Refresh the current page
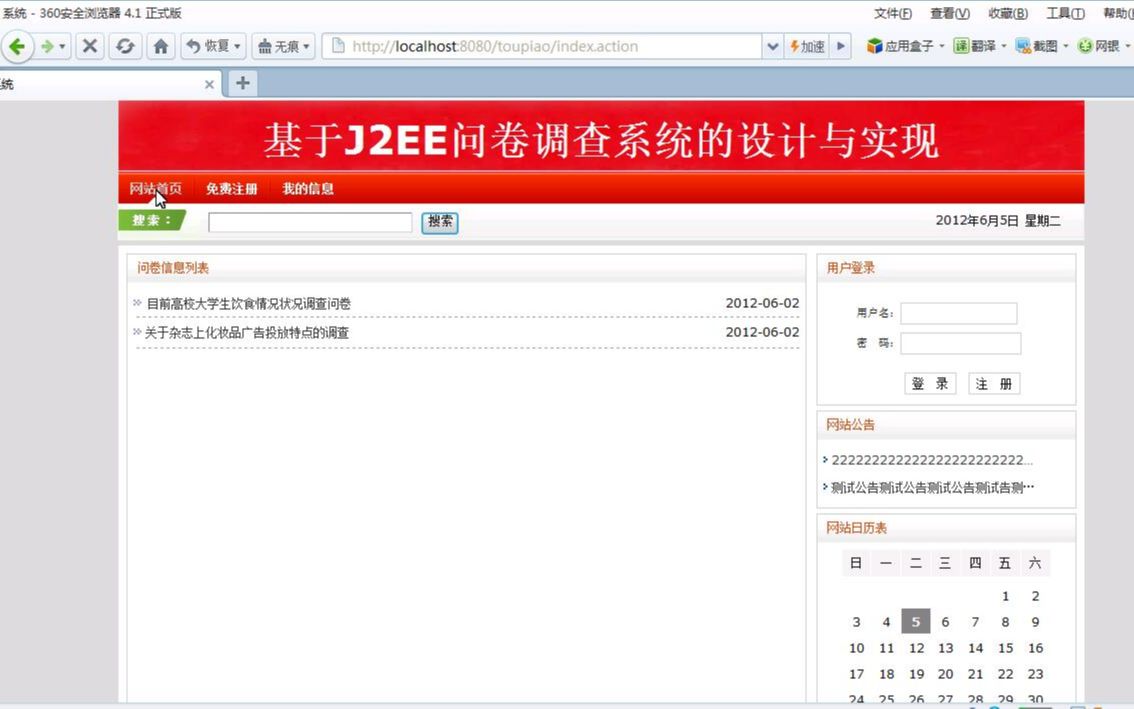This screenshot has height=709, width=1134. coord(125,46)
